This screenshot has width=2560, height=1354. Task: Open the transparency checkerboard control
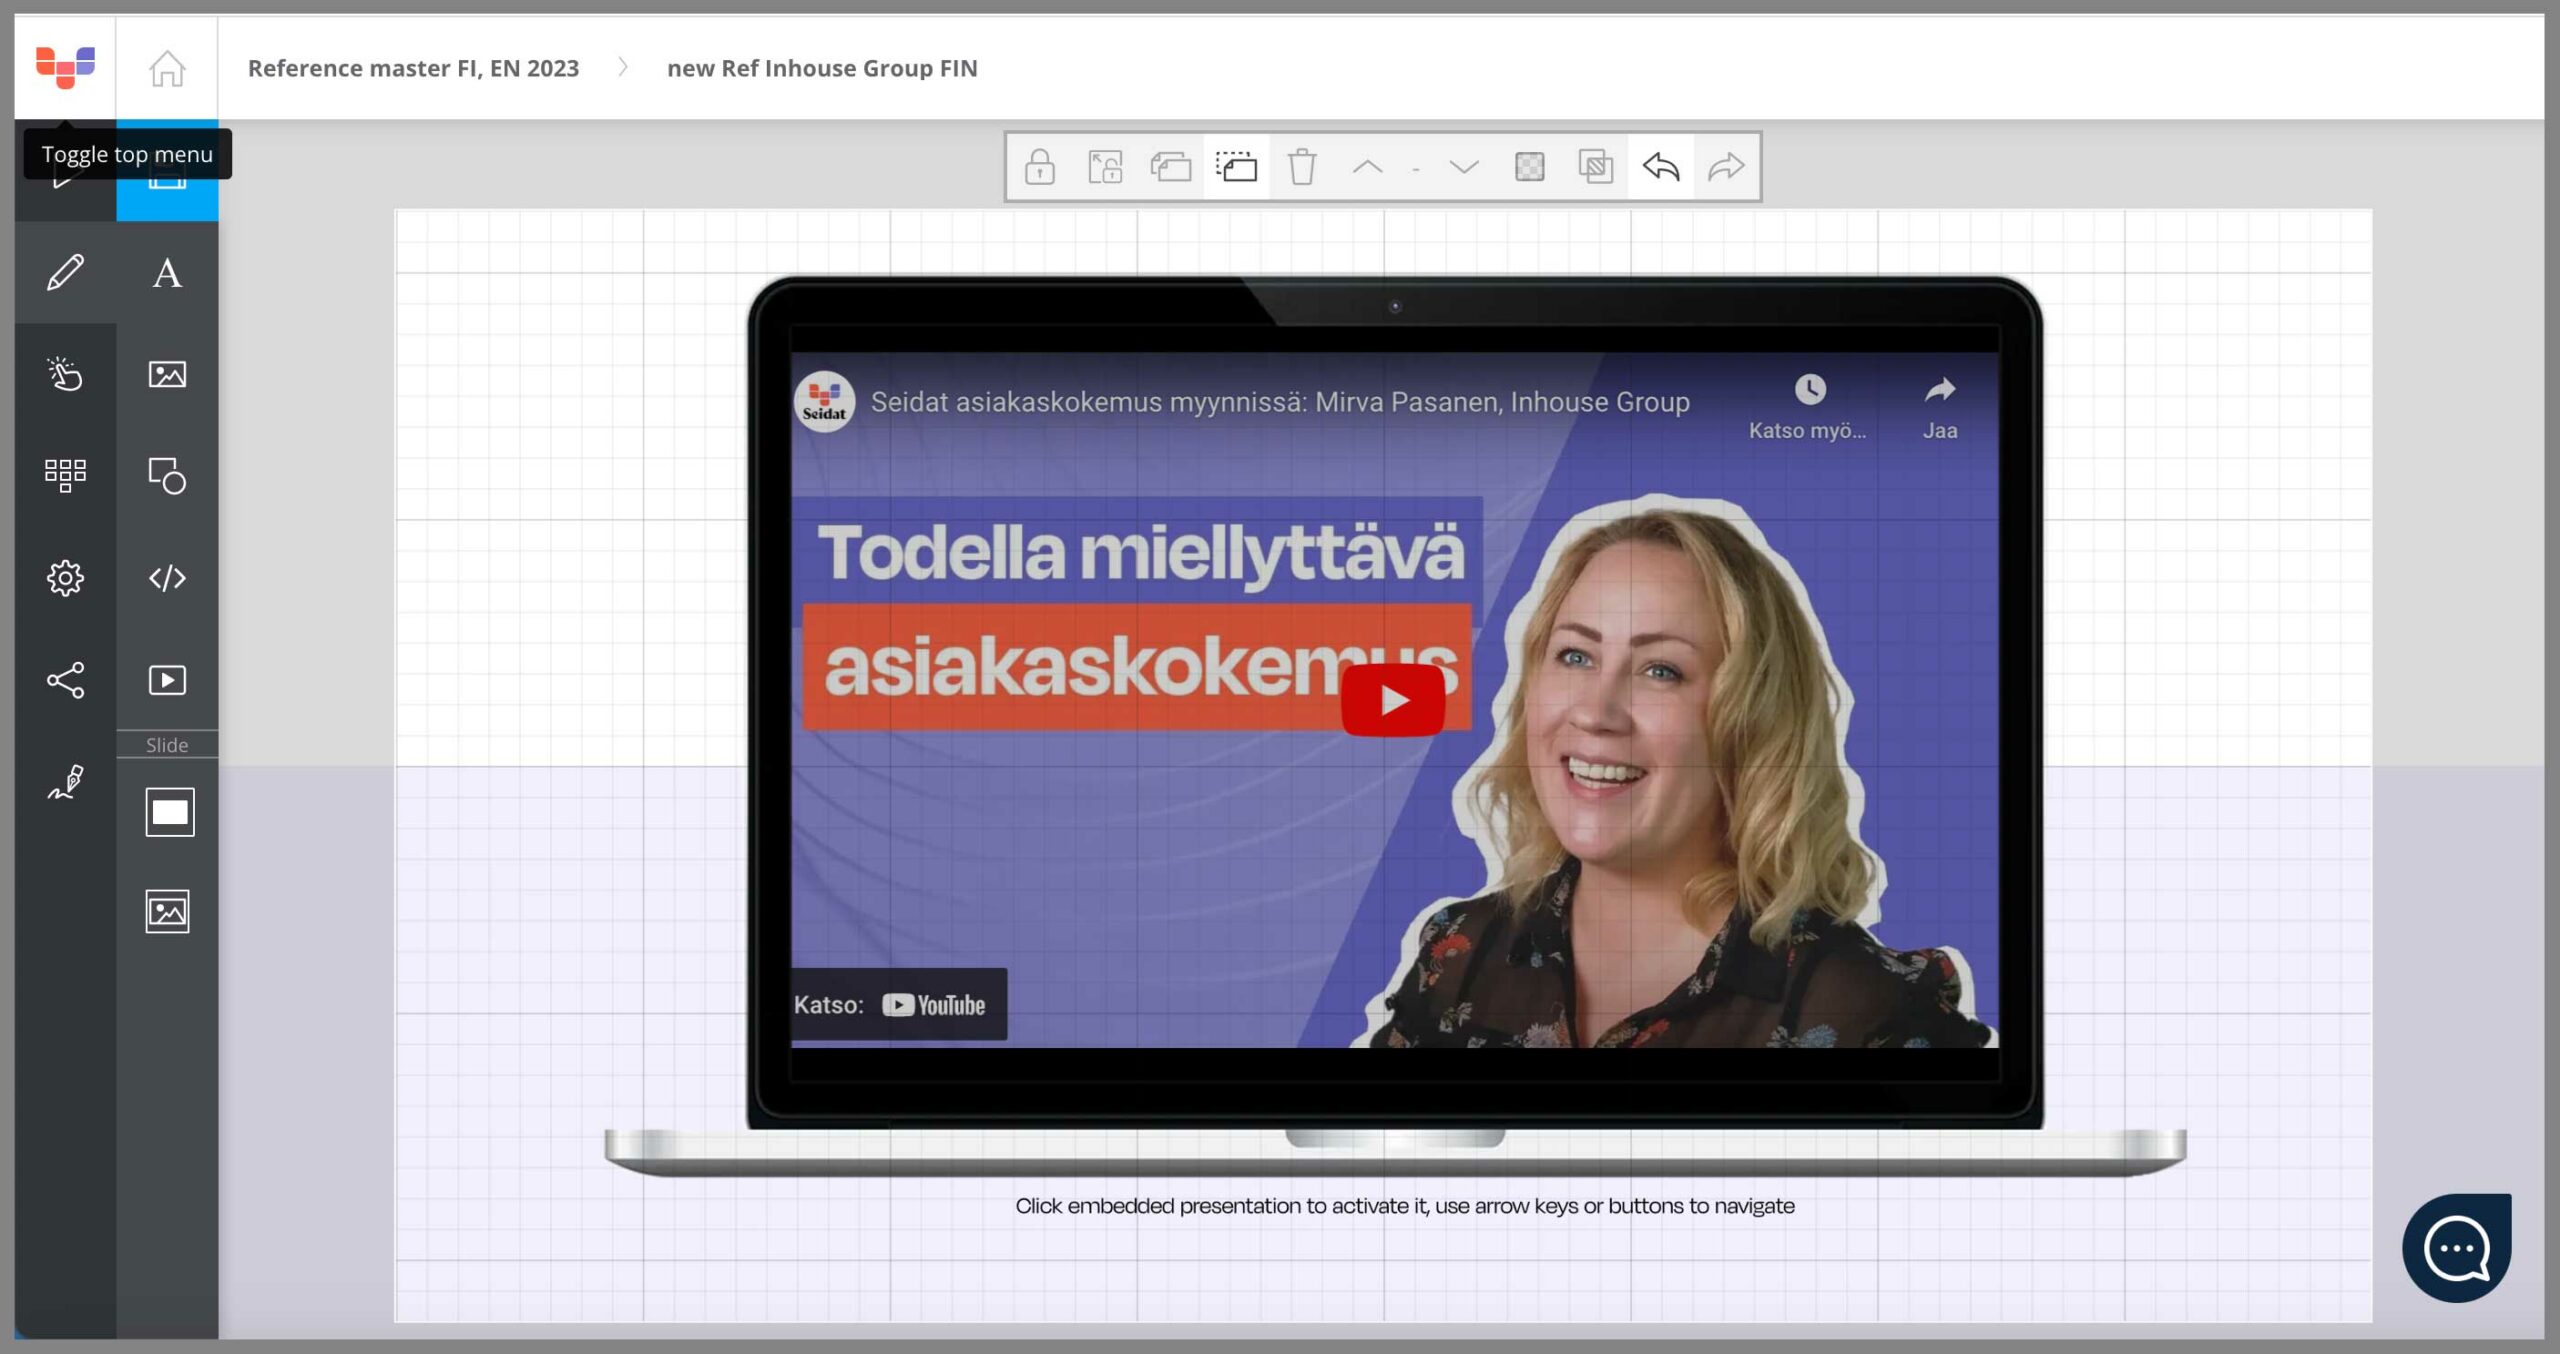pyautogui.click(x=1529, y=166)
